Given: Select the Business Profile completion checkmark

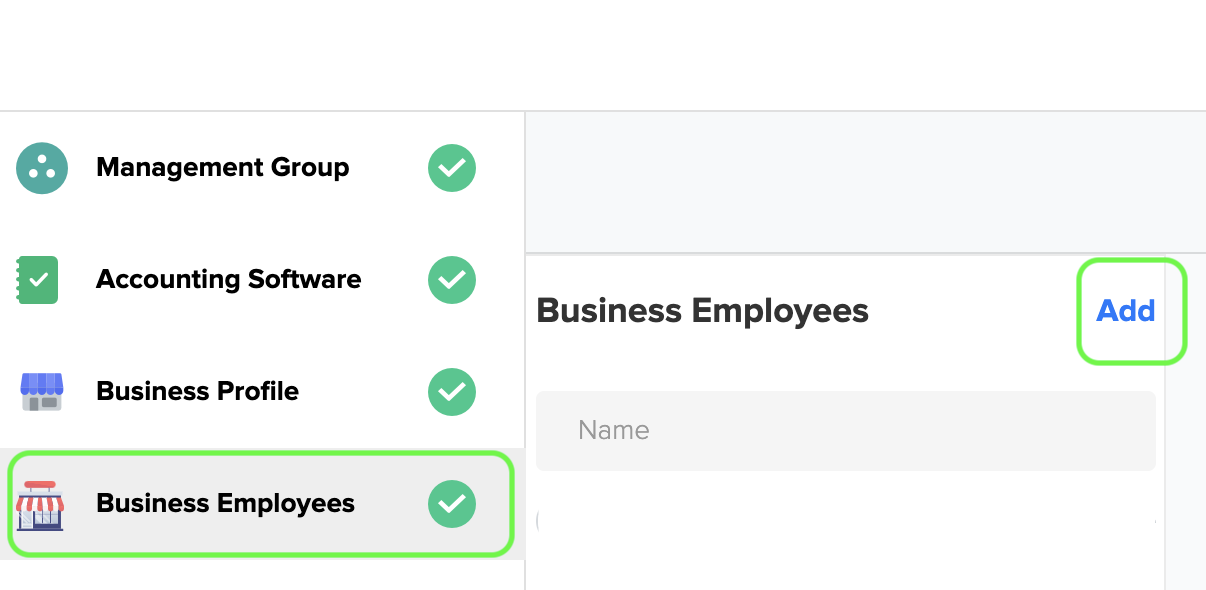Looking at the screenshot, I should coord(451,392).
